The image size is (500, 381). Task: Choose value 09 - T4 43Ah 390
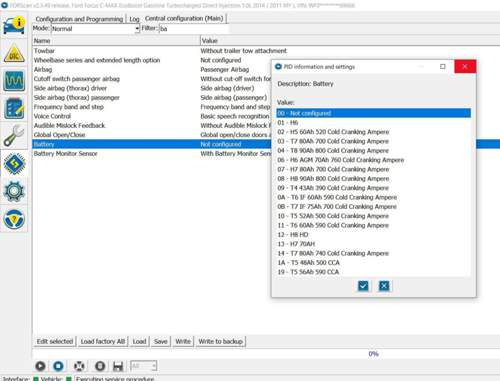point(373,188)
